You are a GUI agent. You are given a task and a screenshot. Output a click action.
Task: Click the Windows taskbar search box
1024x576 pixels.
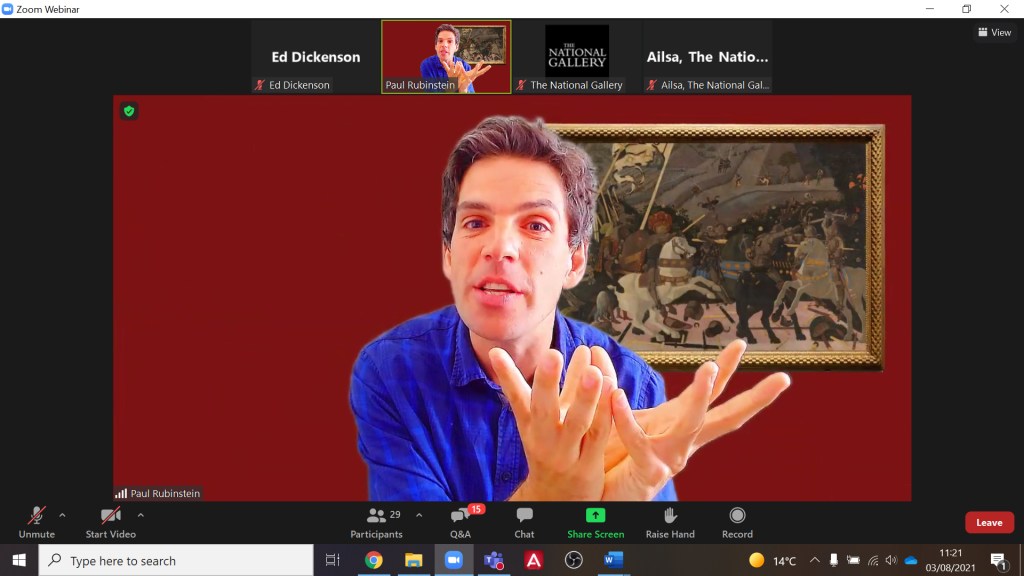[175, 560]
